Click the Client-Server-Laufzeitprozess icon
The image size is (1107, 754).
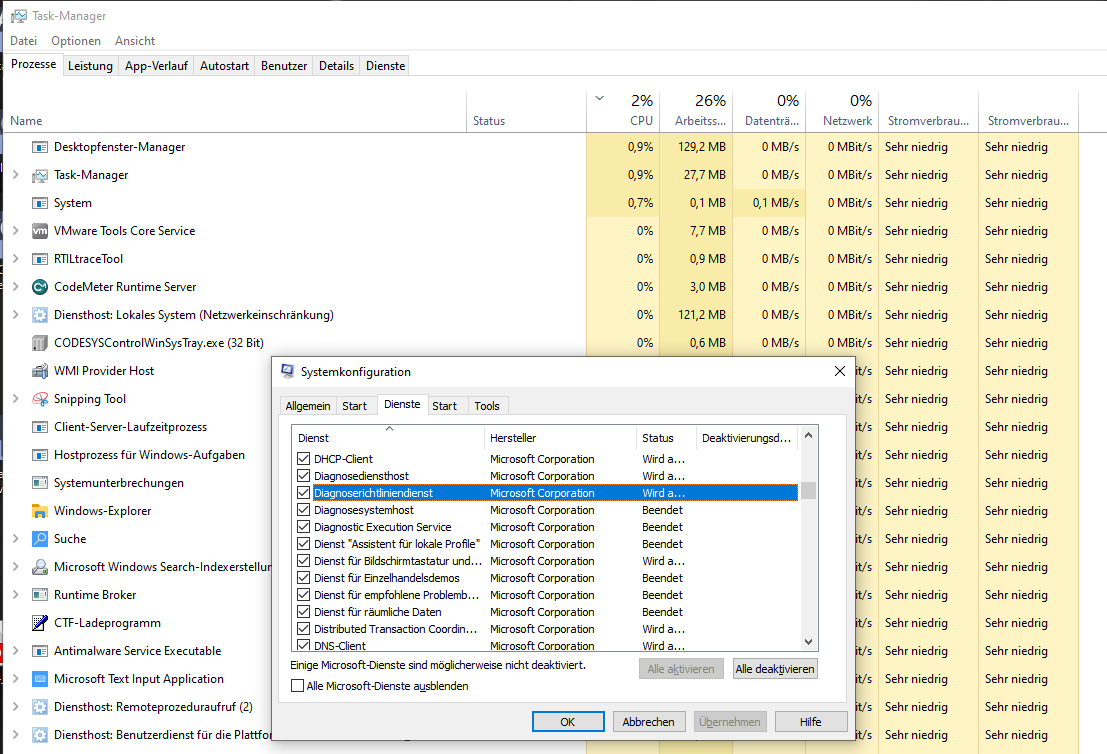pyautogui.click(x=40, y=427)
